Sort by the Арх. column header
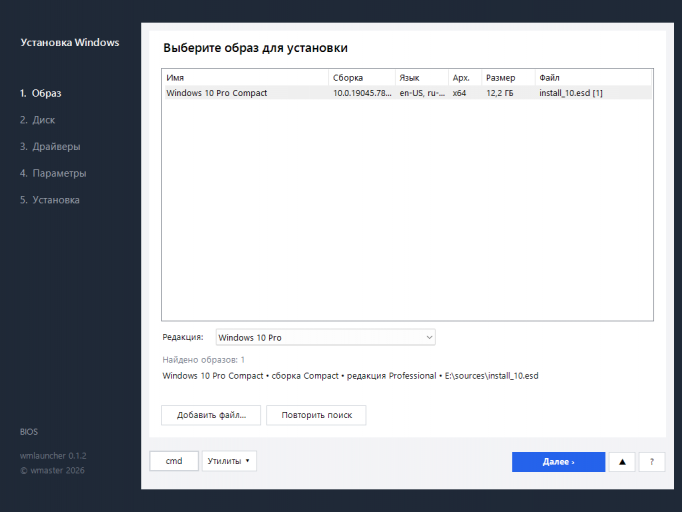 [465, 78]
